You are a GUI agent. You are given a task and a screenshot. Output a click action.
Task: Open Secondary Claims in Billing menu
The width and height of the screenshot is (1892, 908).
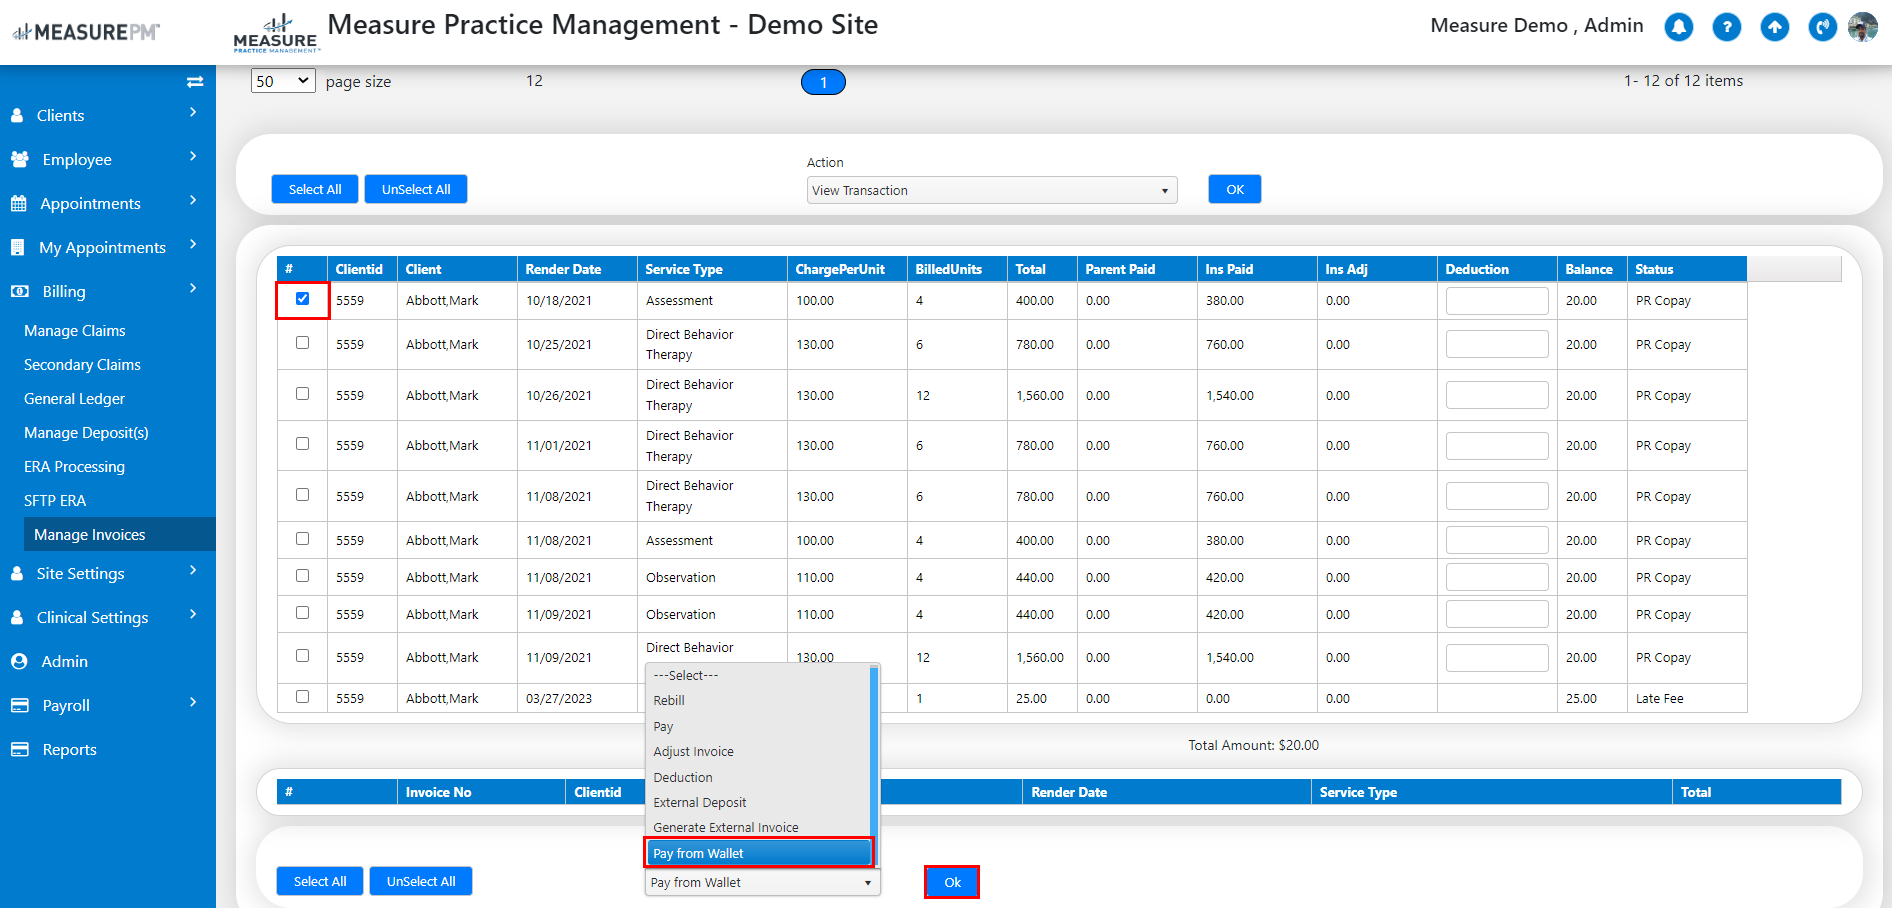click(x=83, y=365)
